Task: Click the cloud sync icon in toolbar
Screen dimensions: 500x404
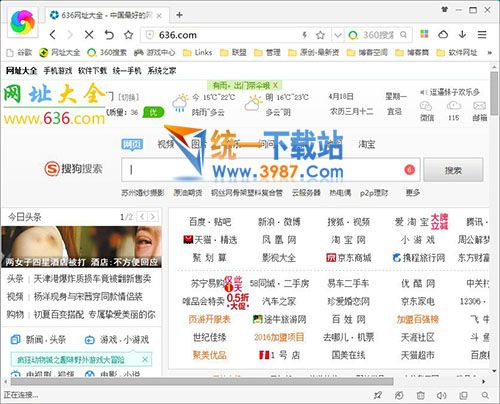Action: click(x=443, y=34)
